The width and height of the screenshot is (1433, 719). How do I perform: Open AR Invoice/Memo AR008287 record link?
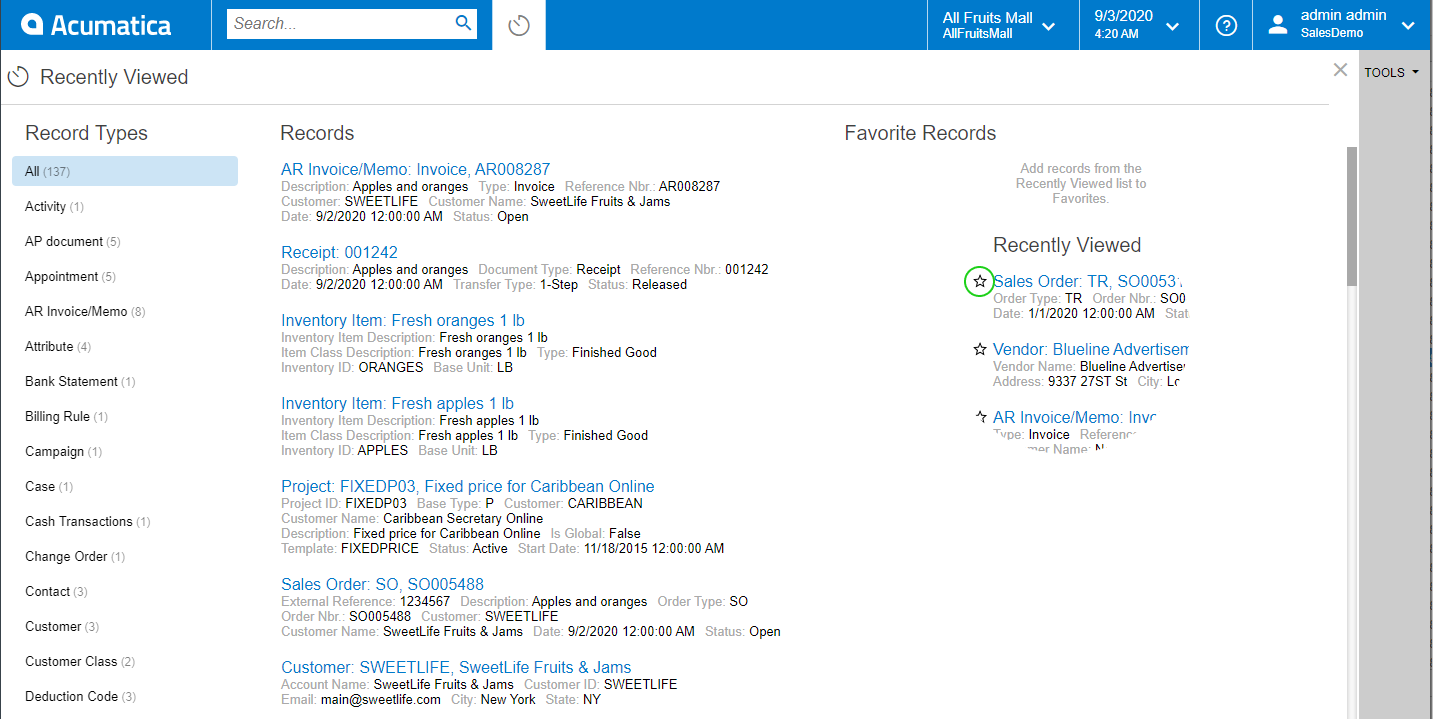415,170
